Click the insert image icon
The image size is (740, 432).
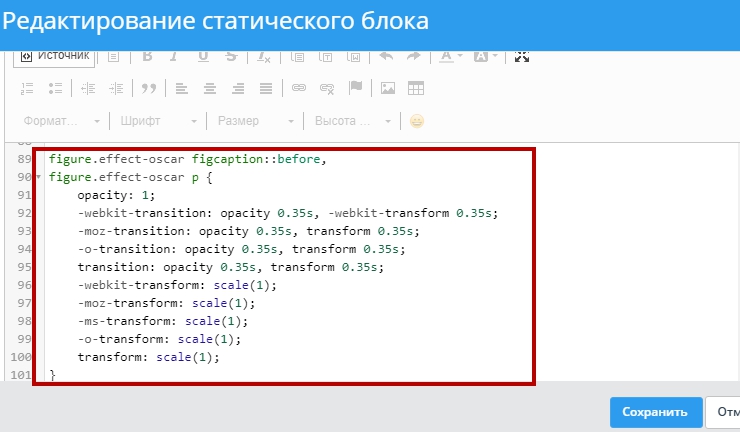pos(388,88)
